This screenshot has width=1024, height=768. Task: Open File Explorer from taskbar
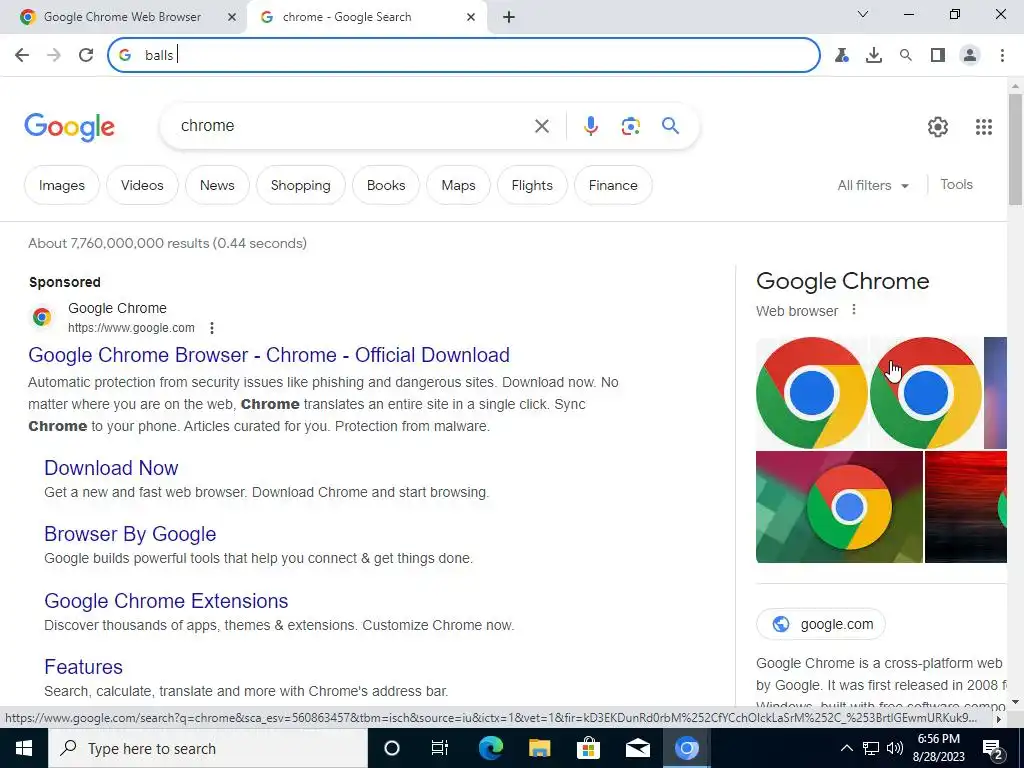(539, 748)
